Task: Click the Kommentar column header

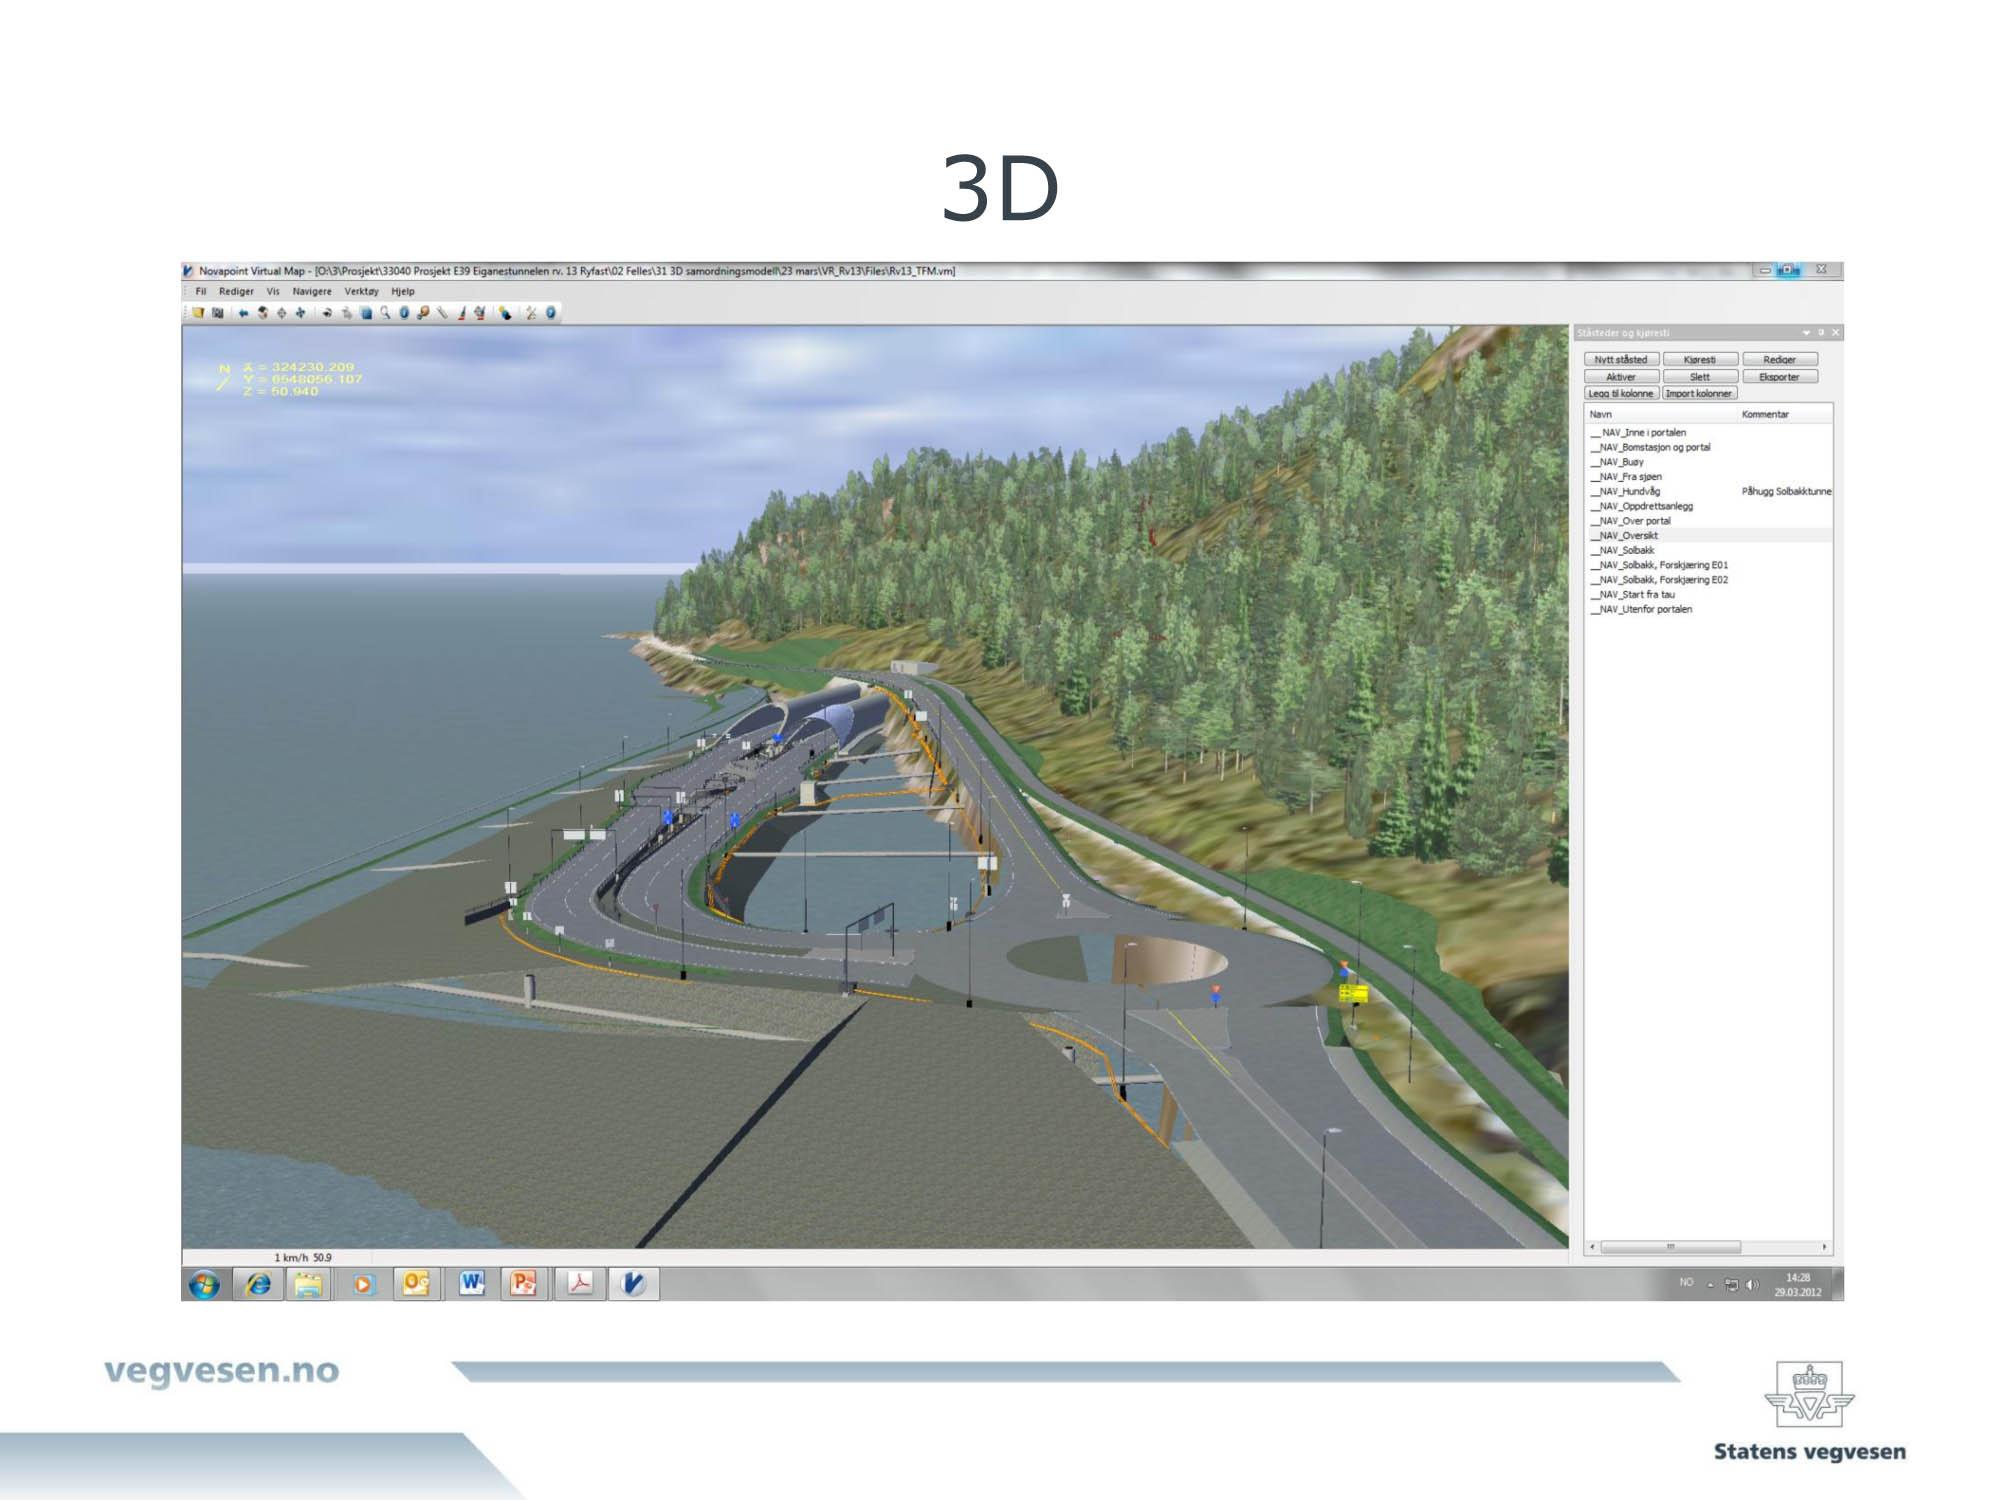Action: (x=1765, y=414)
